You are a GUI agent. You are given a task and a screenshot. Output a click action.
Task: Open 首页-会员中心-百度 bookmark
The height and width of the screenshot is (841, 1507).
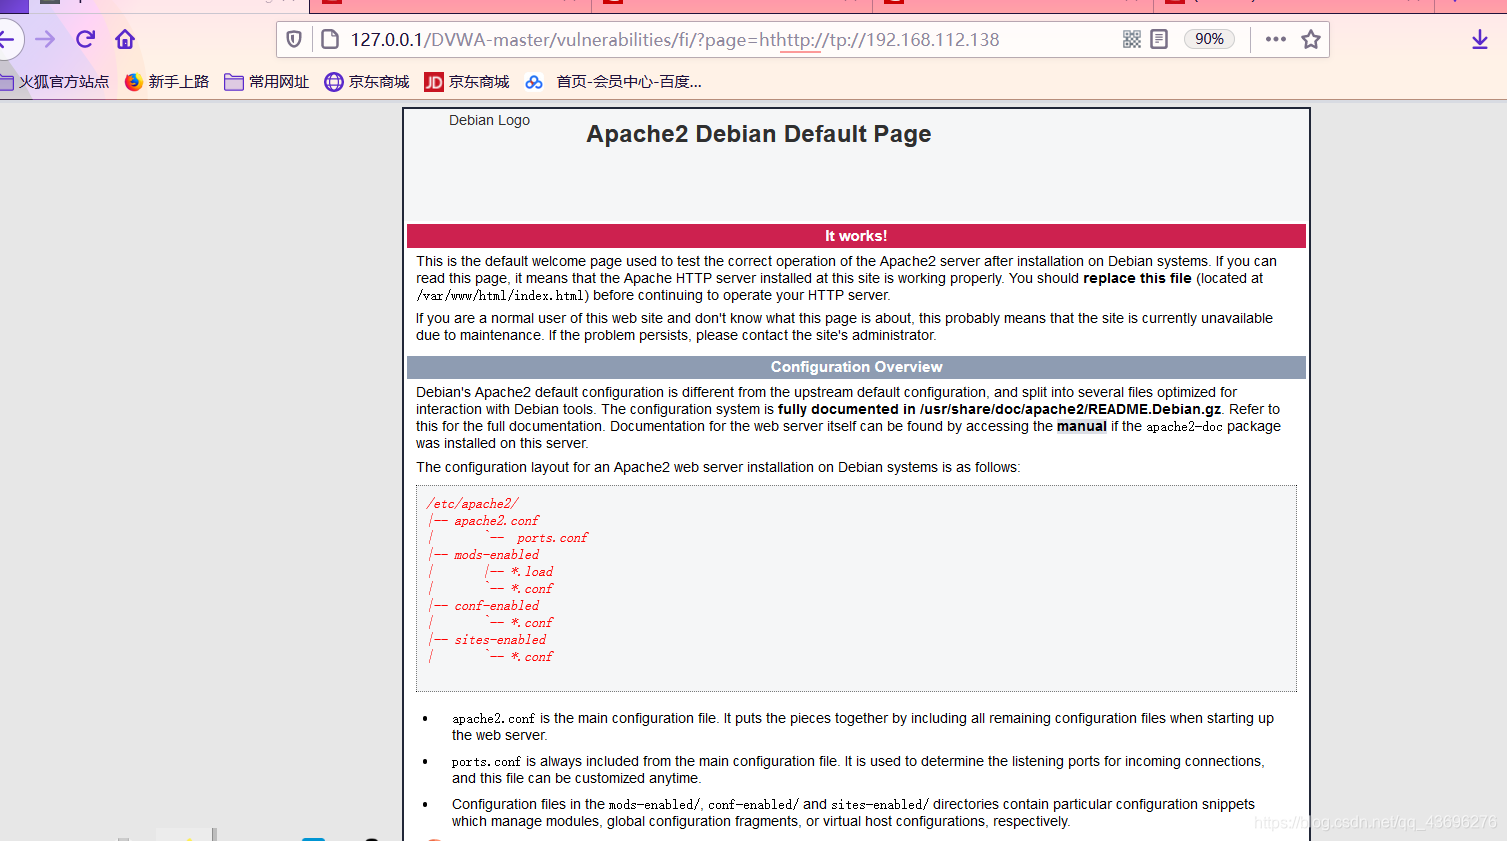614,82
